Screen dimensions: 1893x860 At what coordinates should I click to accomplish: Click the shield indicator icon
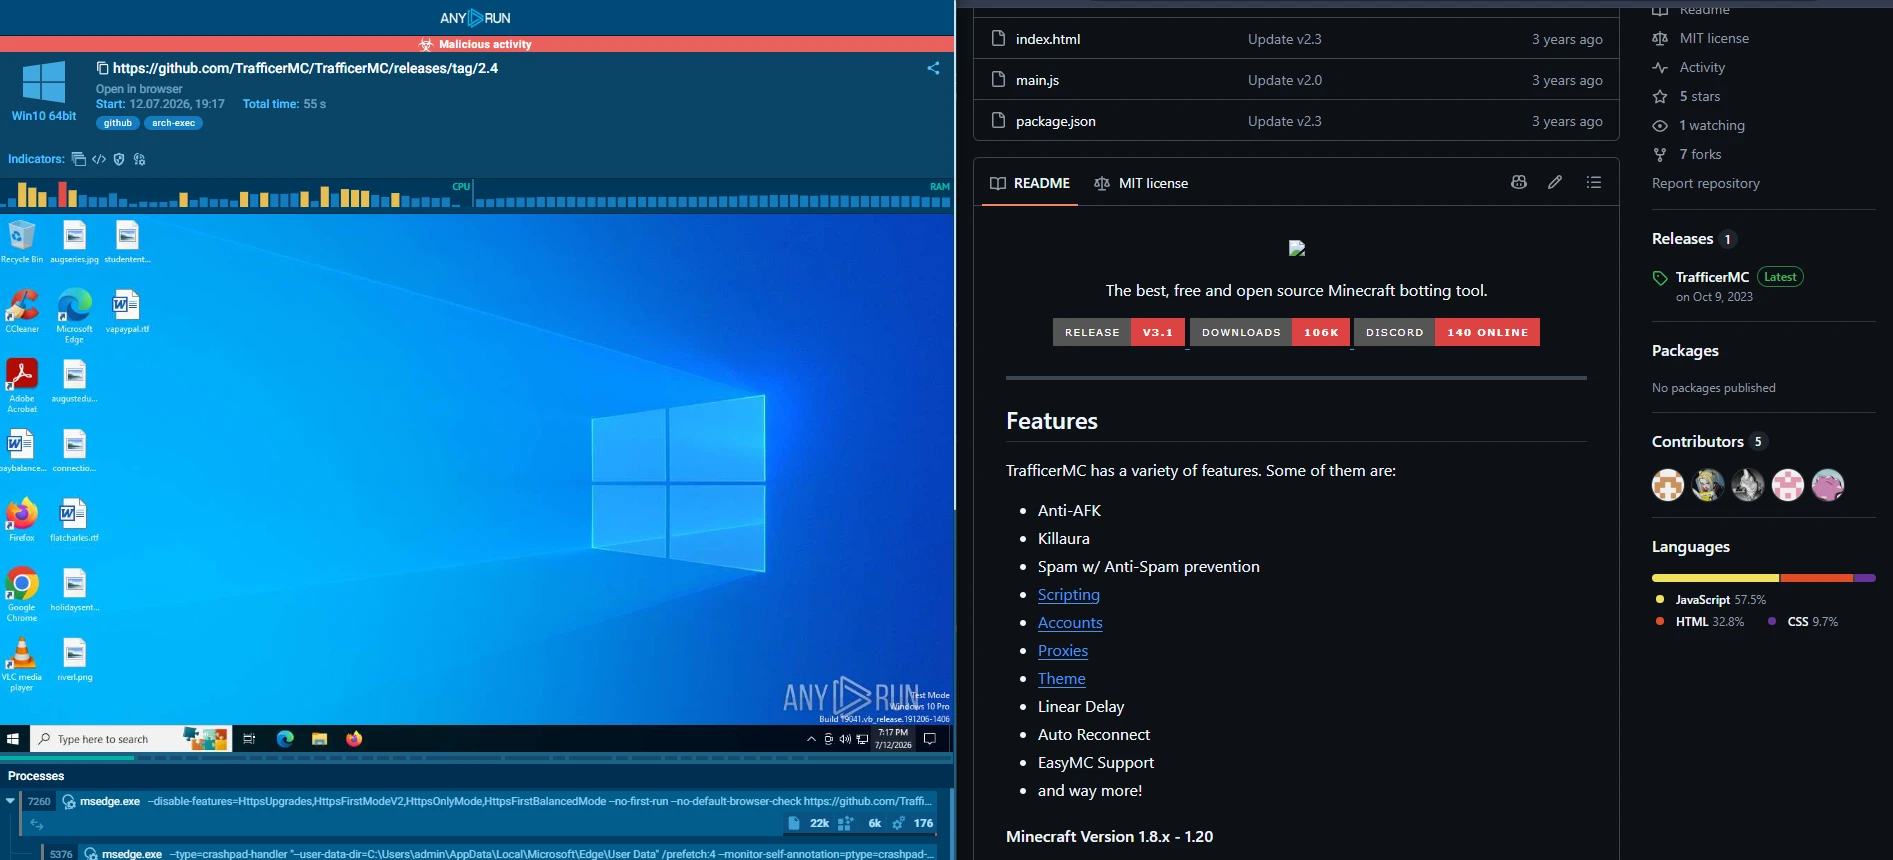coord(119,159)
